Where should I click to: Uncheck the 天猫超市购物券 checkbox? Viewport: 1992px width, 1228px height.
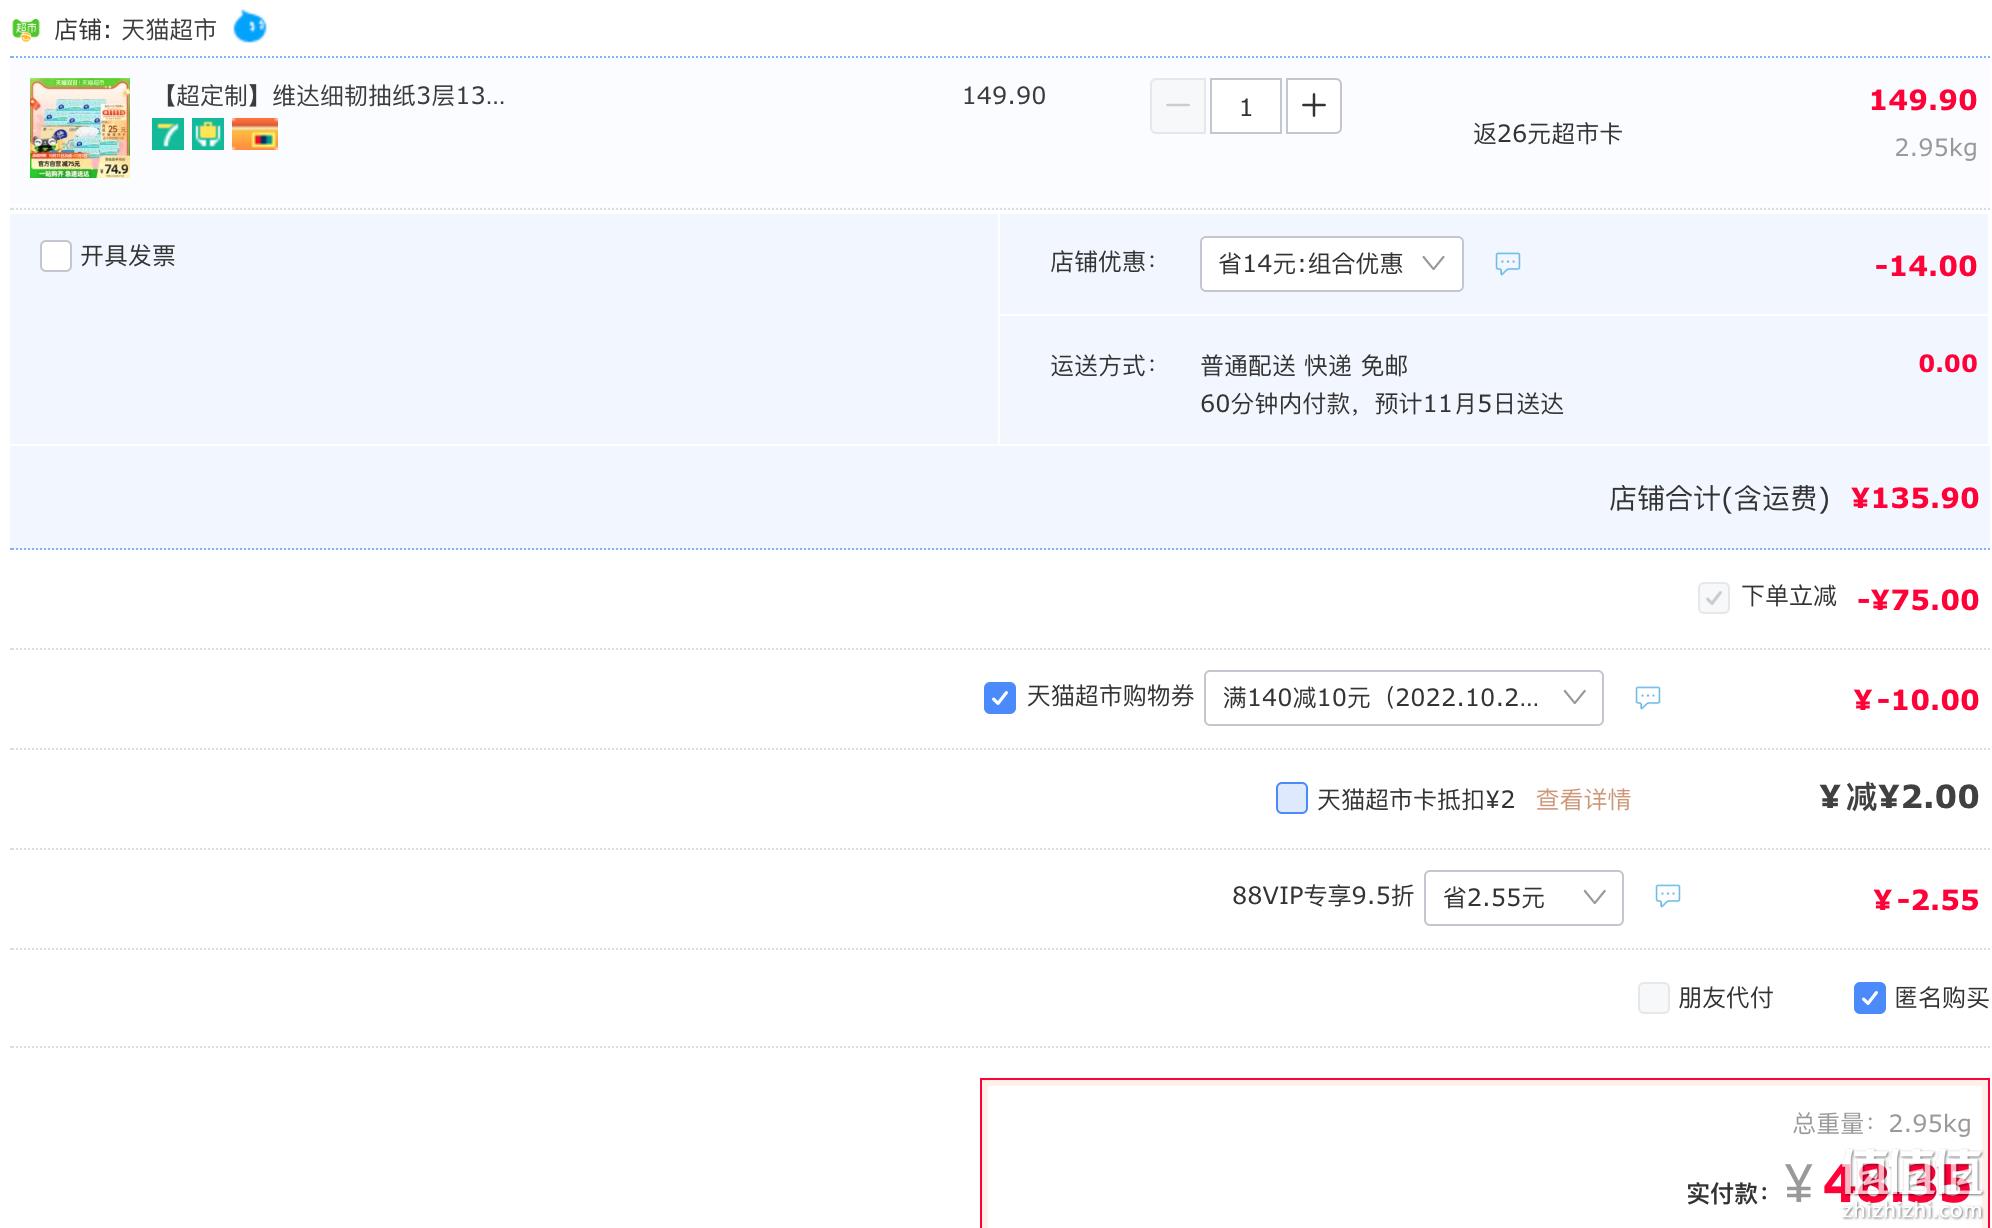[x=1000, y=697]
